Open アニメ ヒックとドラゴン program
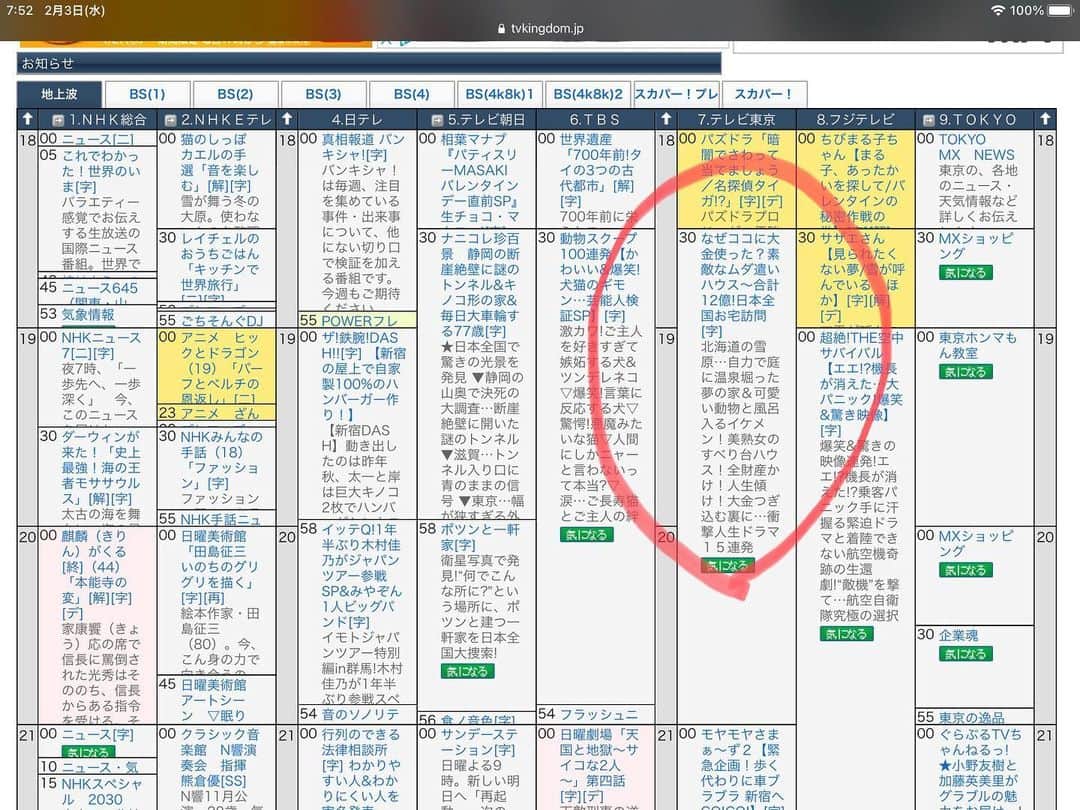Viewport: 1080px width, 810px height. pyautogui.click(x=219, y=368)
